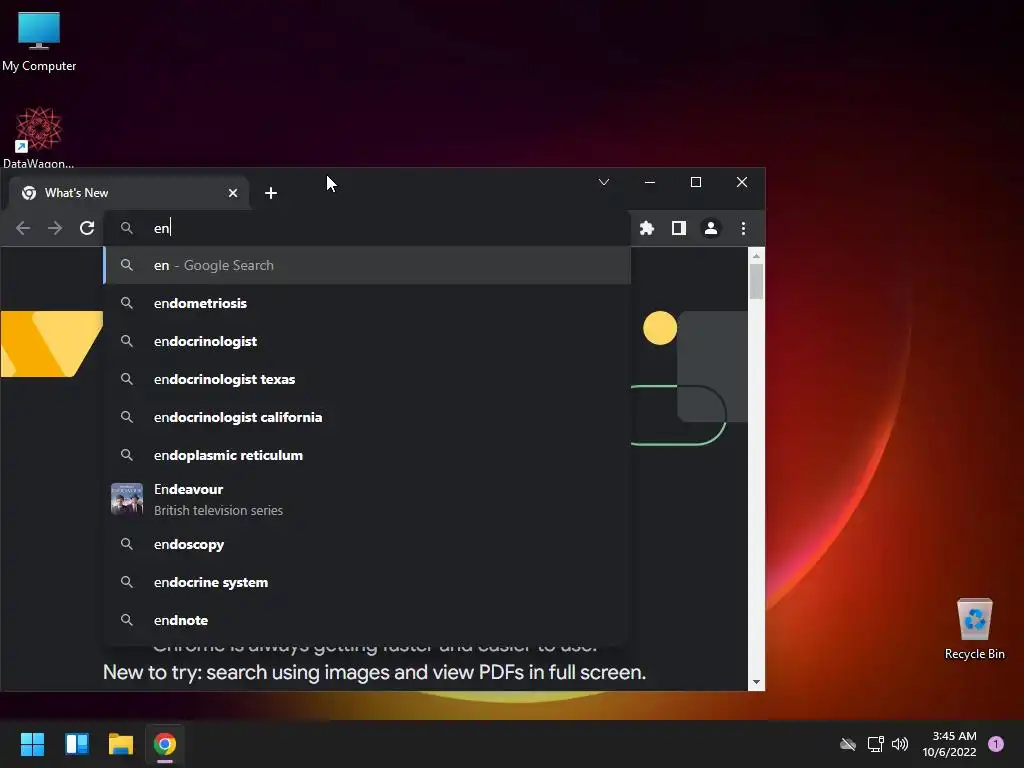
Task: Select the Recycle Bin desktop icon
Action: pos(974,629)
